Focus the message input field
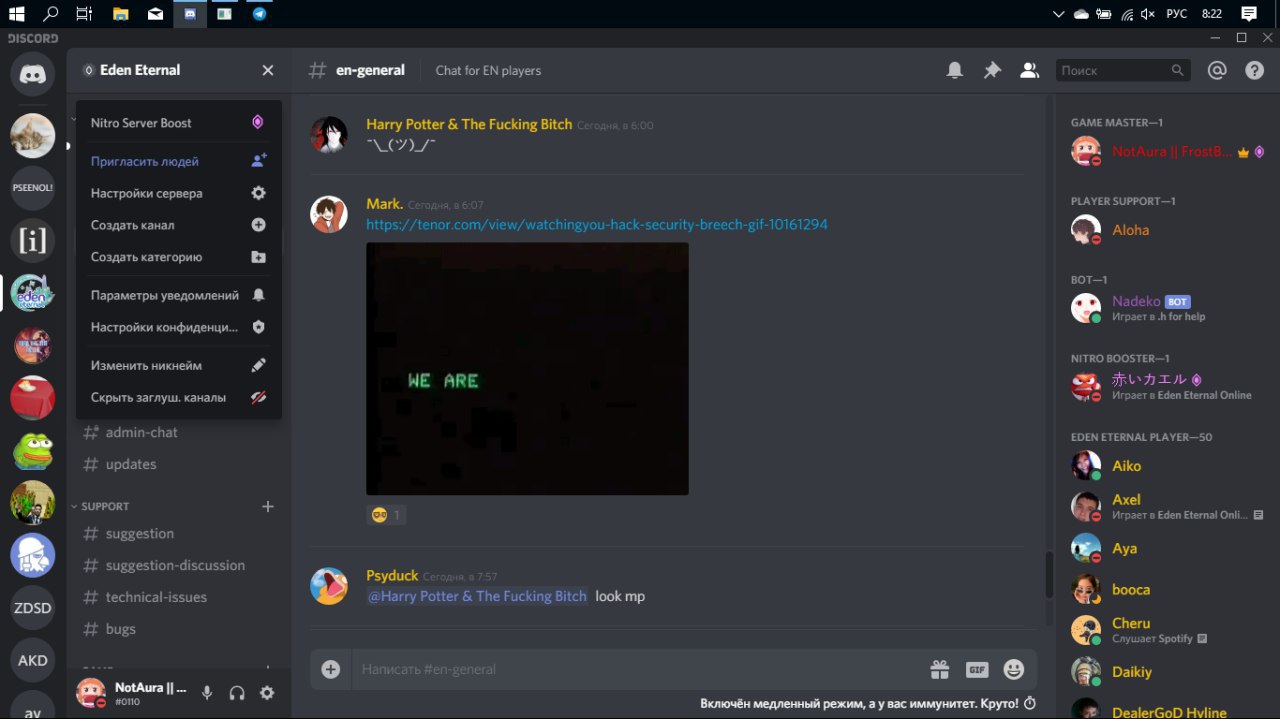Image resolution: width=1280 pixels, height=719 pixels. 635,669
